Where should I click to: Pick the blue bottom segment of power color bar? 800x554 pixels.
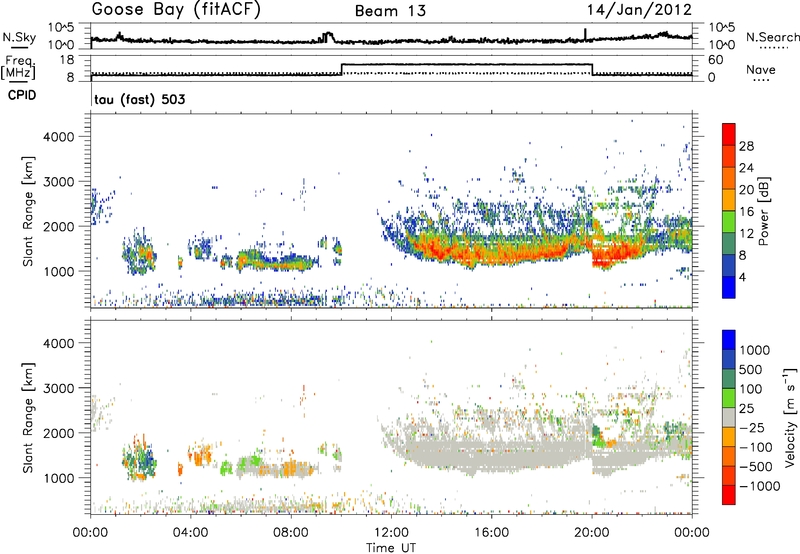click(729, 287)
